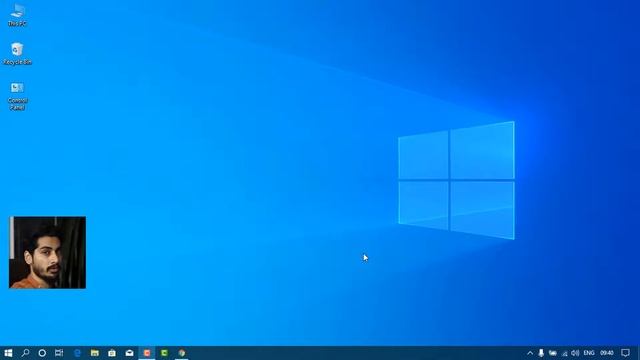Show hidden system tray icons

530,353
